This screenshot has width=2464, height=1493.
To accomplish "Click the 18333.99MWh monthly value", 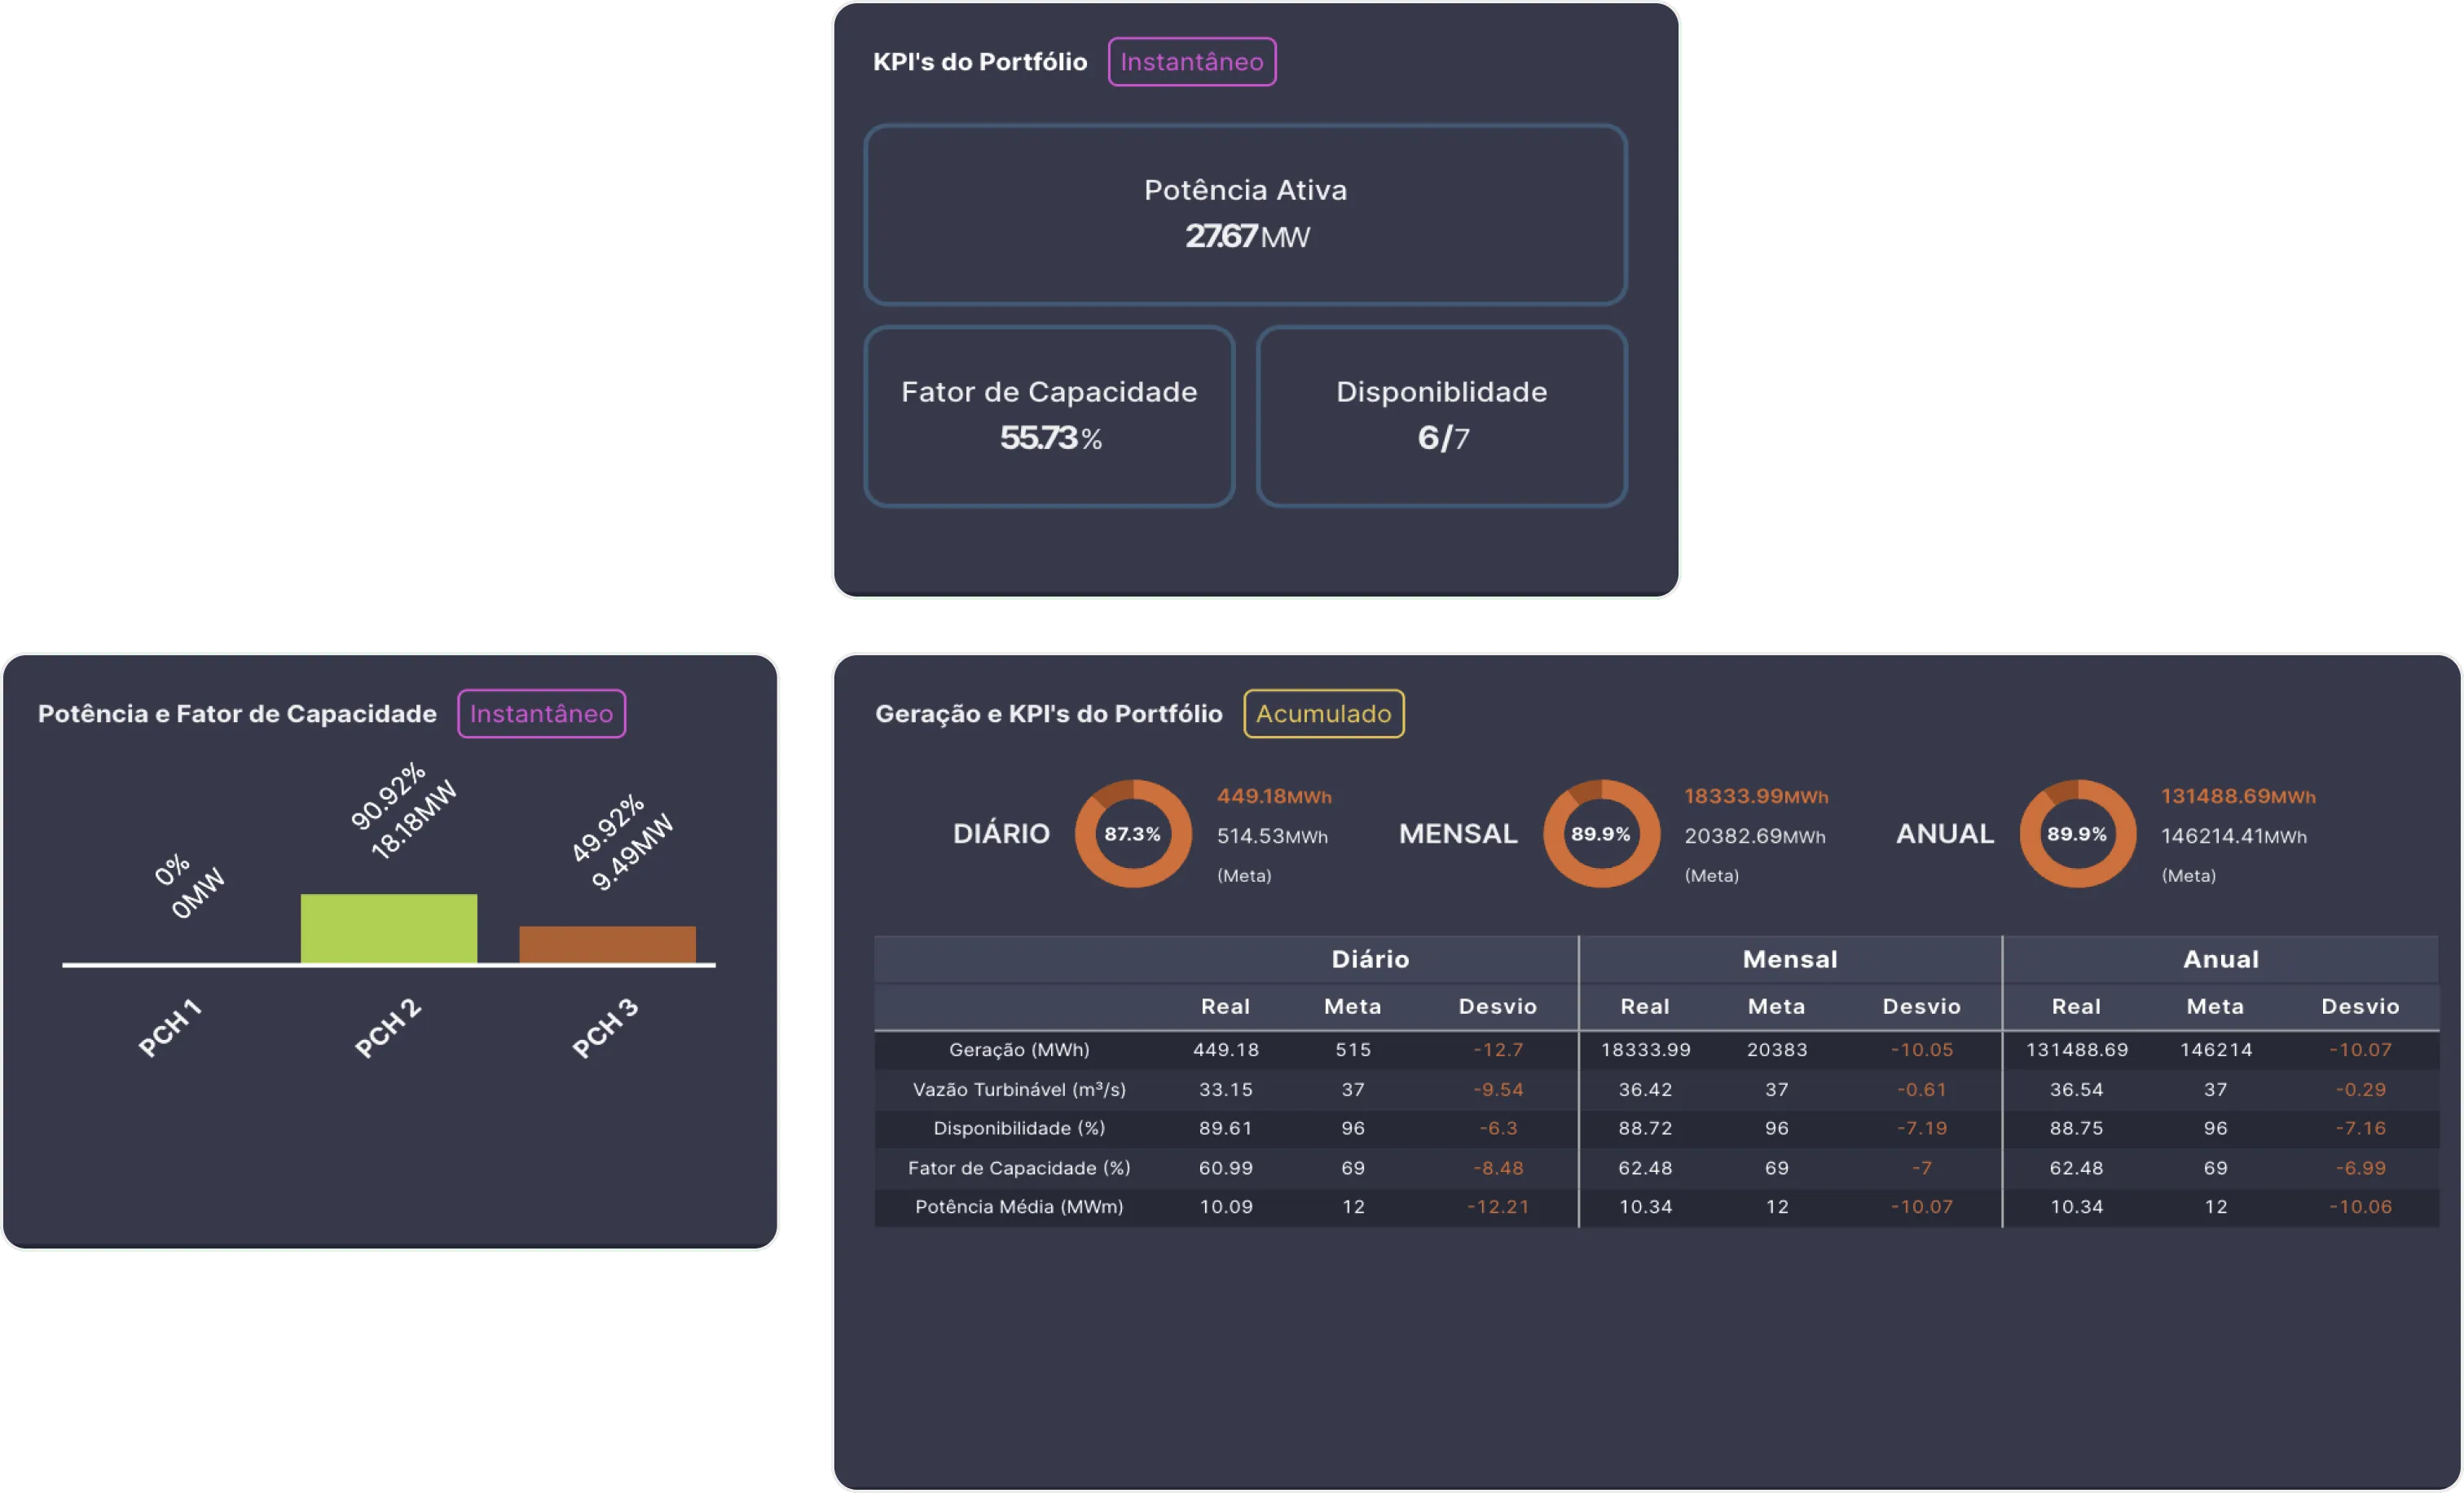I will [1756, 797].
